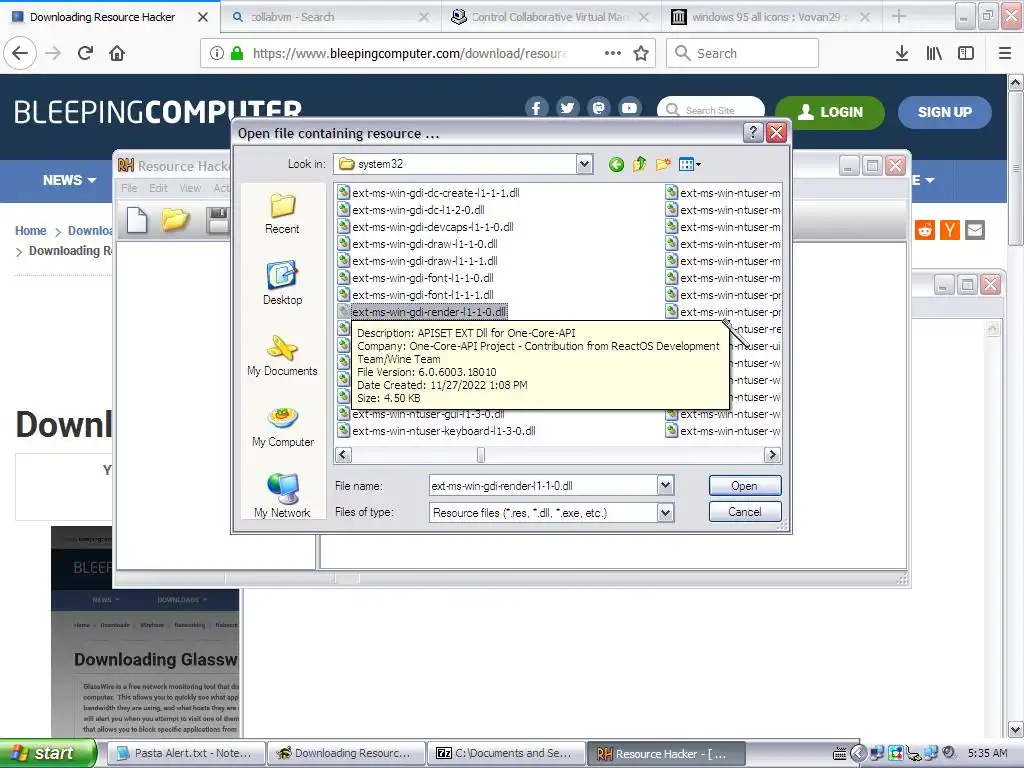This screenshot has width=1024, height=768.
Task: Open BleepingComputer YouTube icon
Action: (630, 108)
